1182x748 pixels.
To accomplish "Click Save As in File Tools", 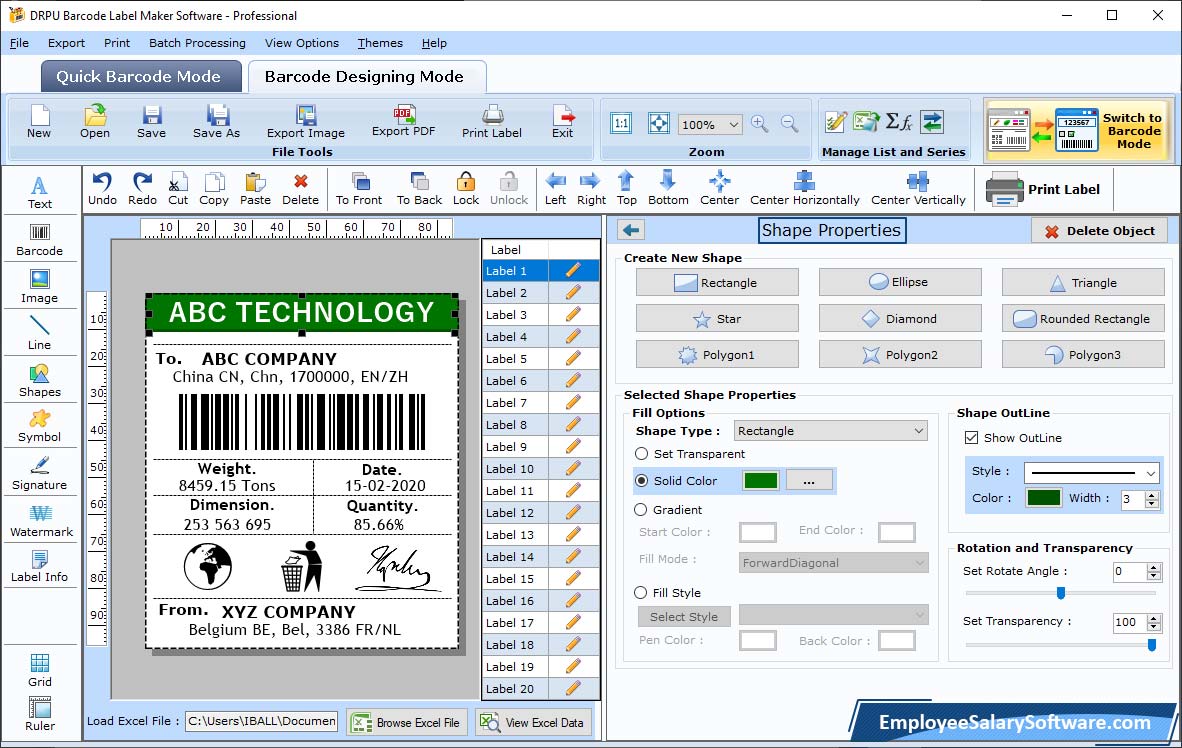I will (216, 121).
